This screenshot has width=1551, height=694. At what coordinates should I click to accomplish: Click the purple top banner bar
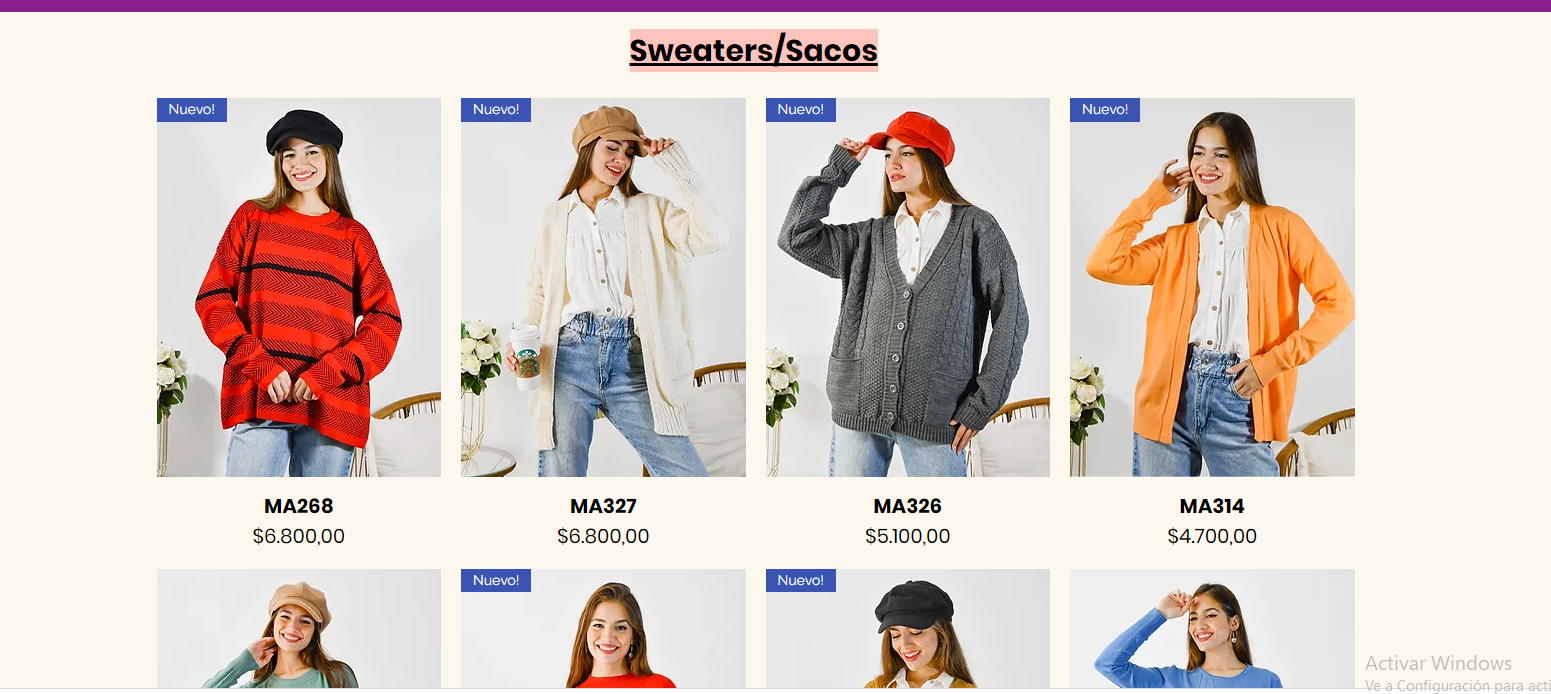coord(775,6)
